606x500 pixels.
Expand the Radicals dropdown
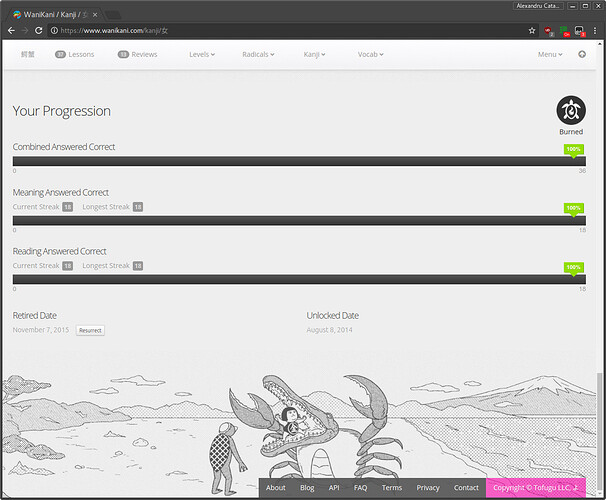pyautogui.click(x=258, y=54)
